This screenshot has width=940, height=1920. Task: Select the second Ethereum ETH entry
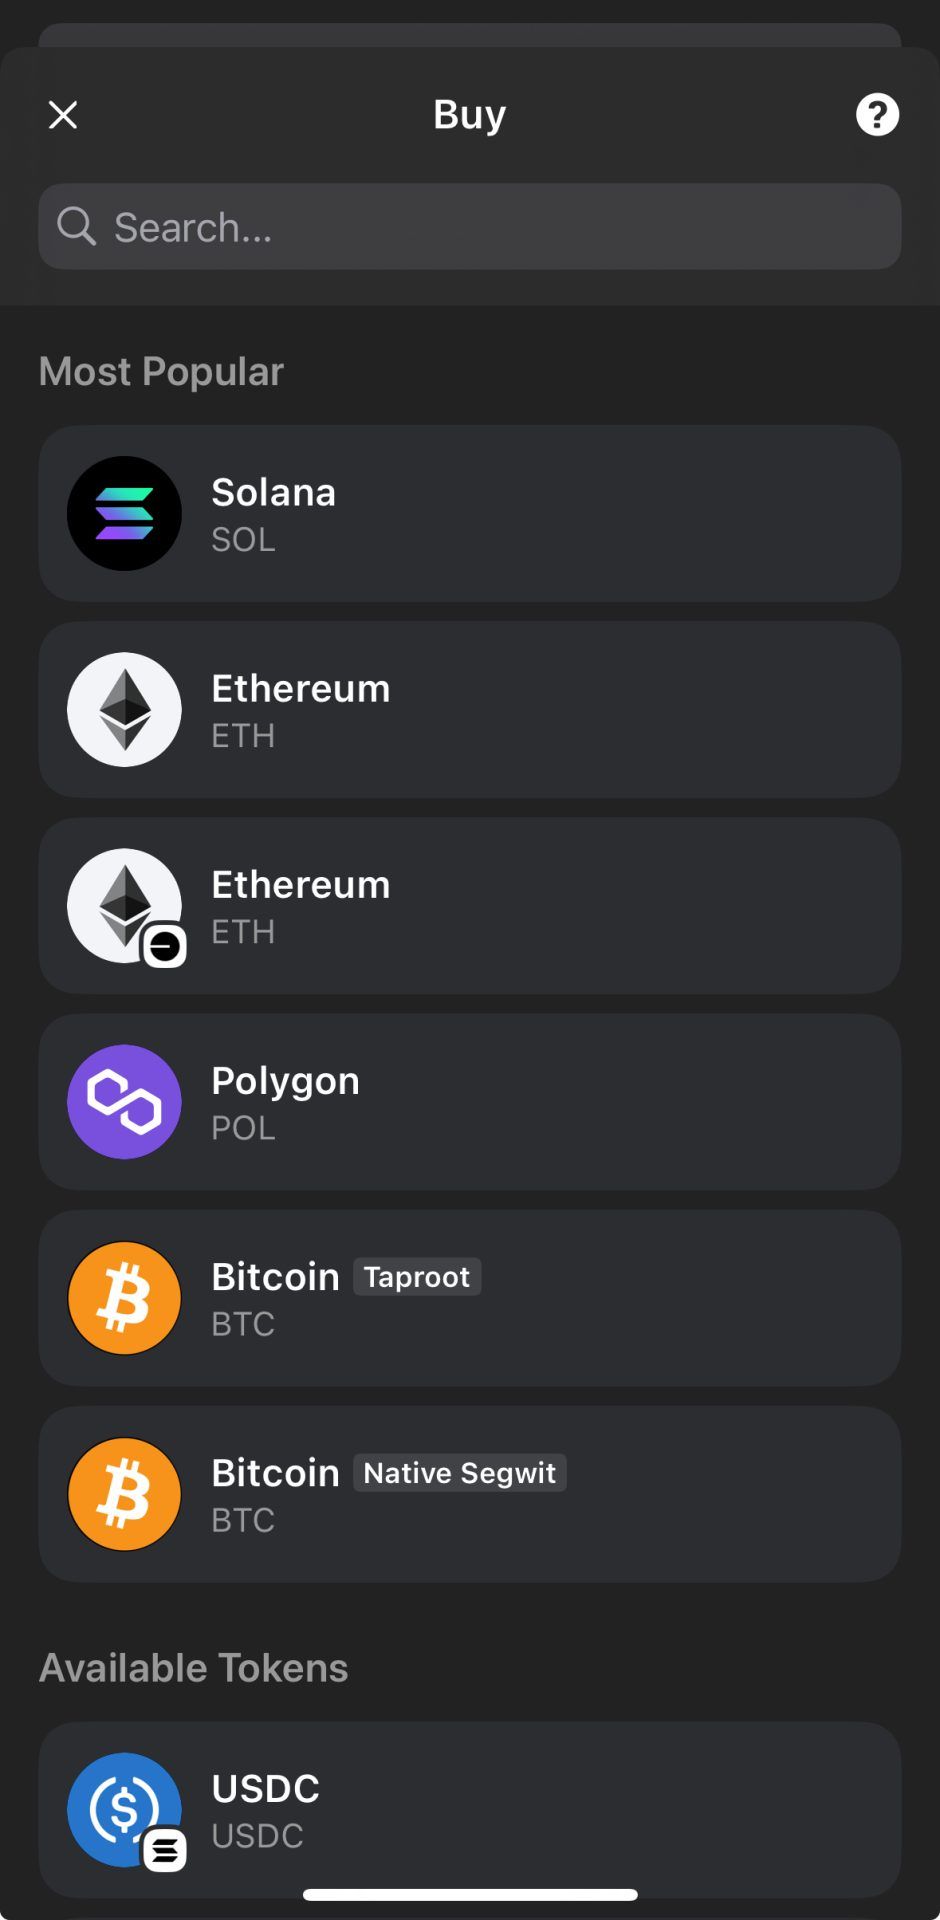coord(540,906)
